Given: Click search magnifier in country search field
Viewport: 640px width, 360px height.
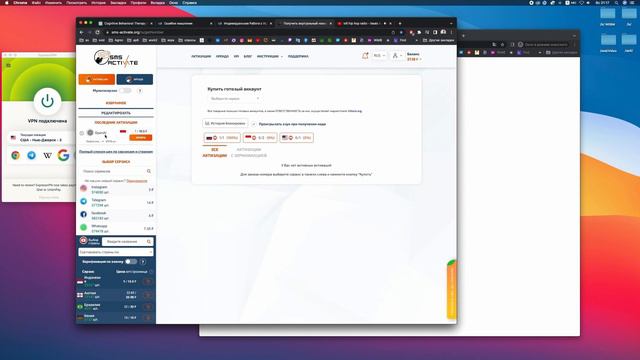Looking at the screenshot, I should [149, 242].
